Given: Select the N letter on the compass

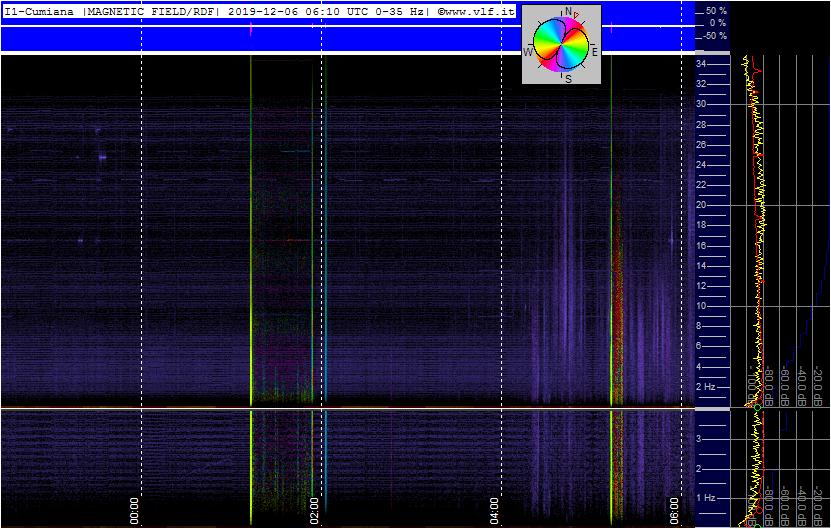Looking at the screenshot, I should coord(569,11).
